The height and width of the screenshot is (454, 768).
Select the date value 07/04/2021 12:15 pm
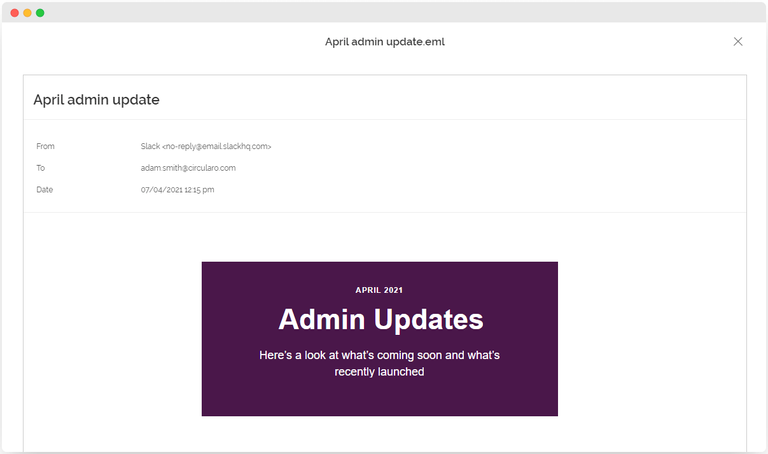click(x=177, y=189)
